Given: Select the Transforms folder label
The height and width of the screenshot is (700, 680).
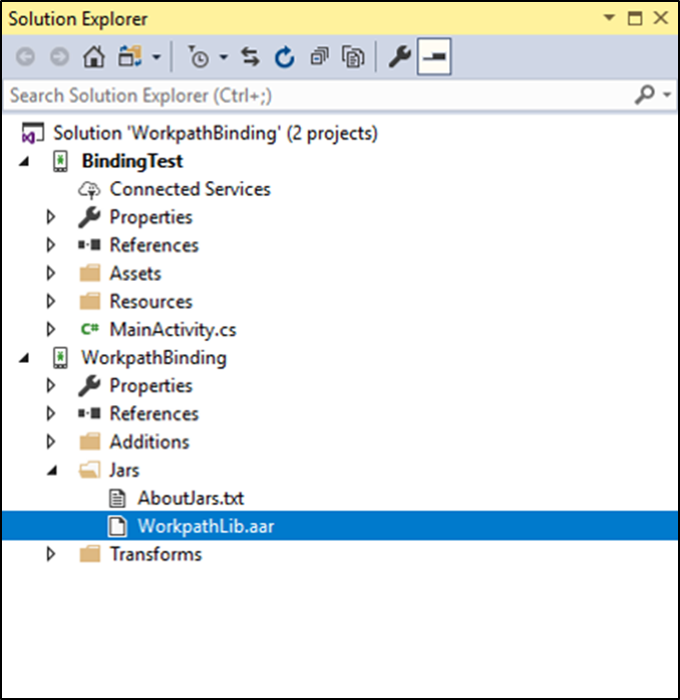Looking at the screenshot, I should (x=156, y=554).
